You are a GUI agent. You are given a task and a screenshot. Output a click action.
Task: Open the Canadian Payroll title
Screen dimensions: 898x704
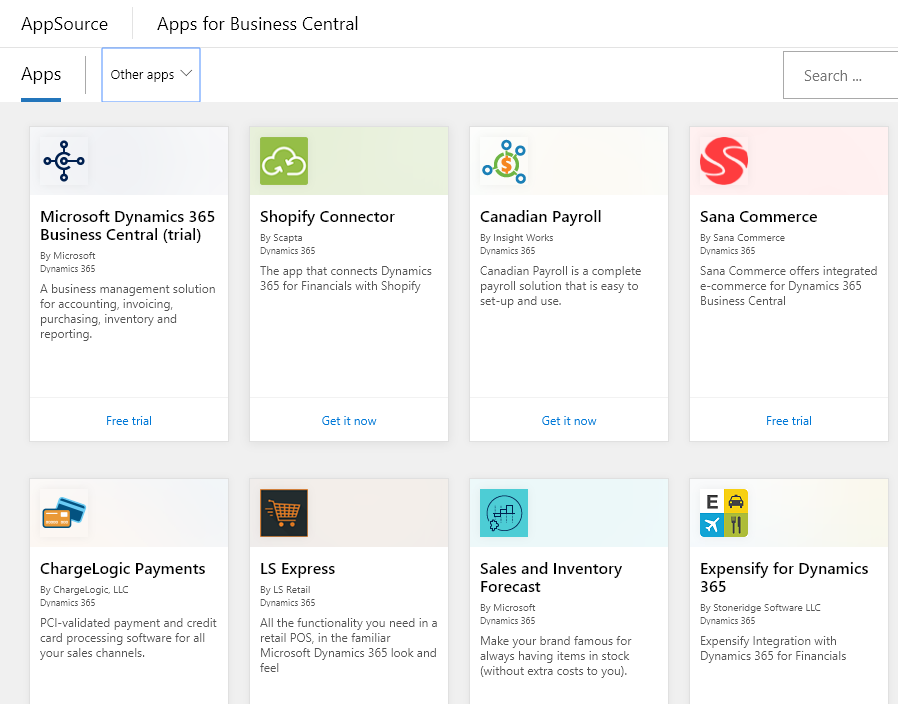click(x=541, y=217)
